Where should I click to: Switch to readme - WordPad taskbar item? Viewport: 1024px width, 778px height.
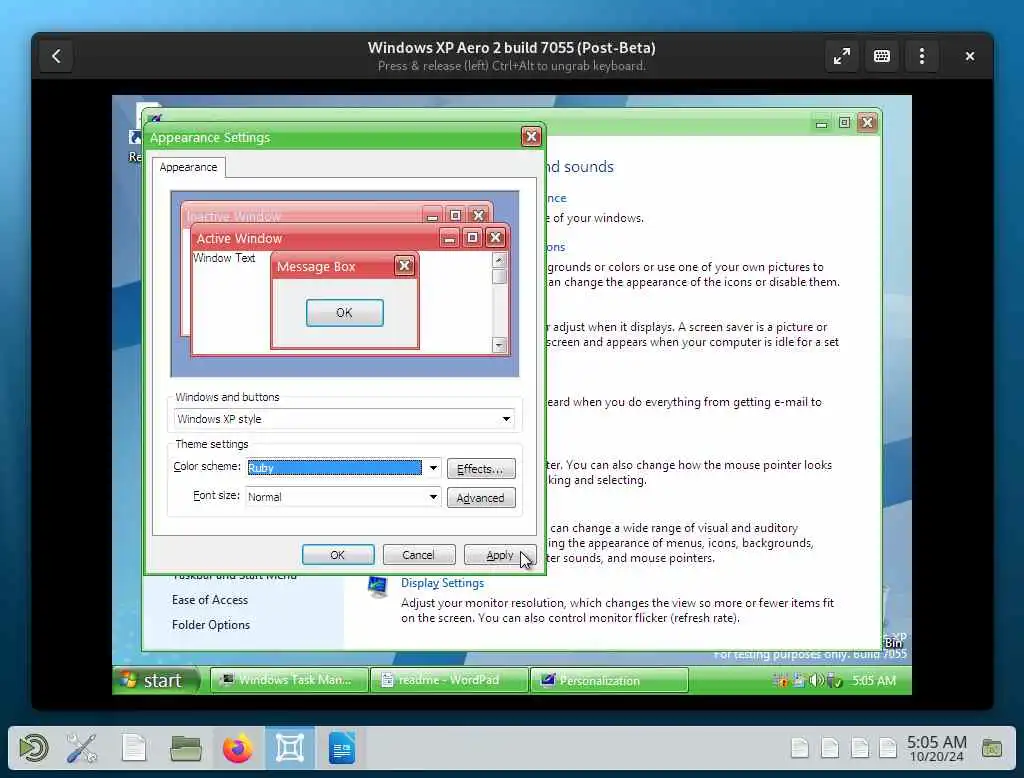coord(448,680)
